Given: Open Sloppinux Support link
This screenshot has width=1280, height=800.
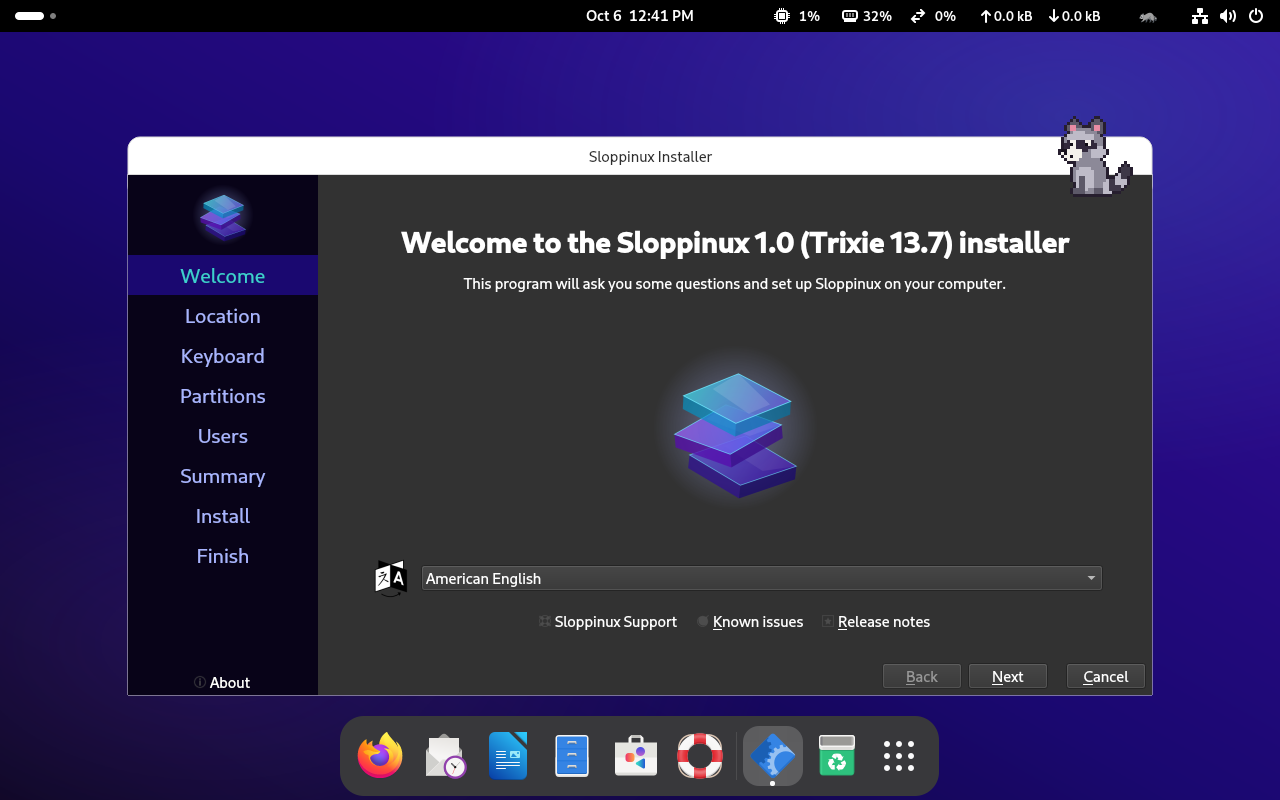Looking at the screenshot, I should pyautogui.click(x=608, y=622).
